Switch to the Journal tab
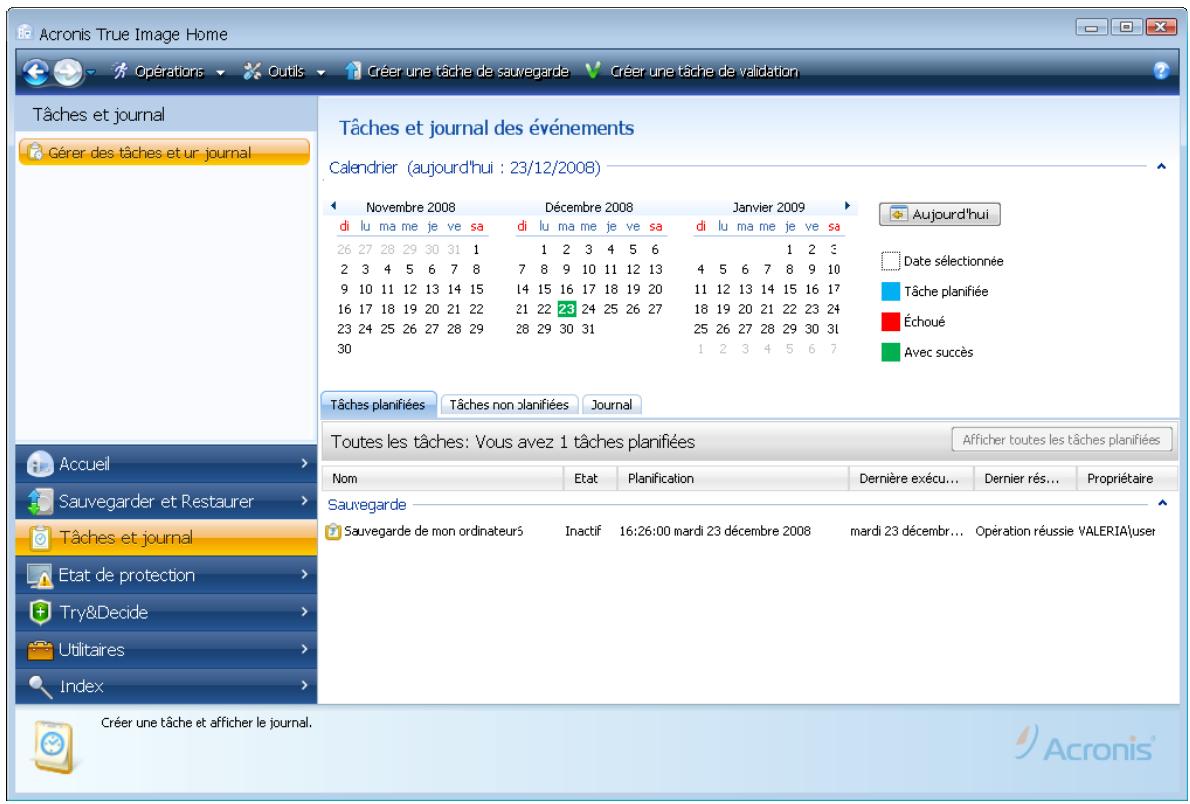Screen dimensions: 1190x804 [x=612, y=405]
